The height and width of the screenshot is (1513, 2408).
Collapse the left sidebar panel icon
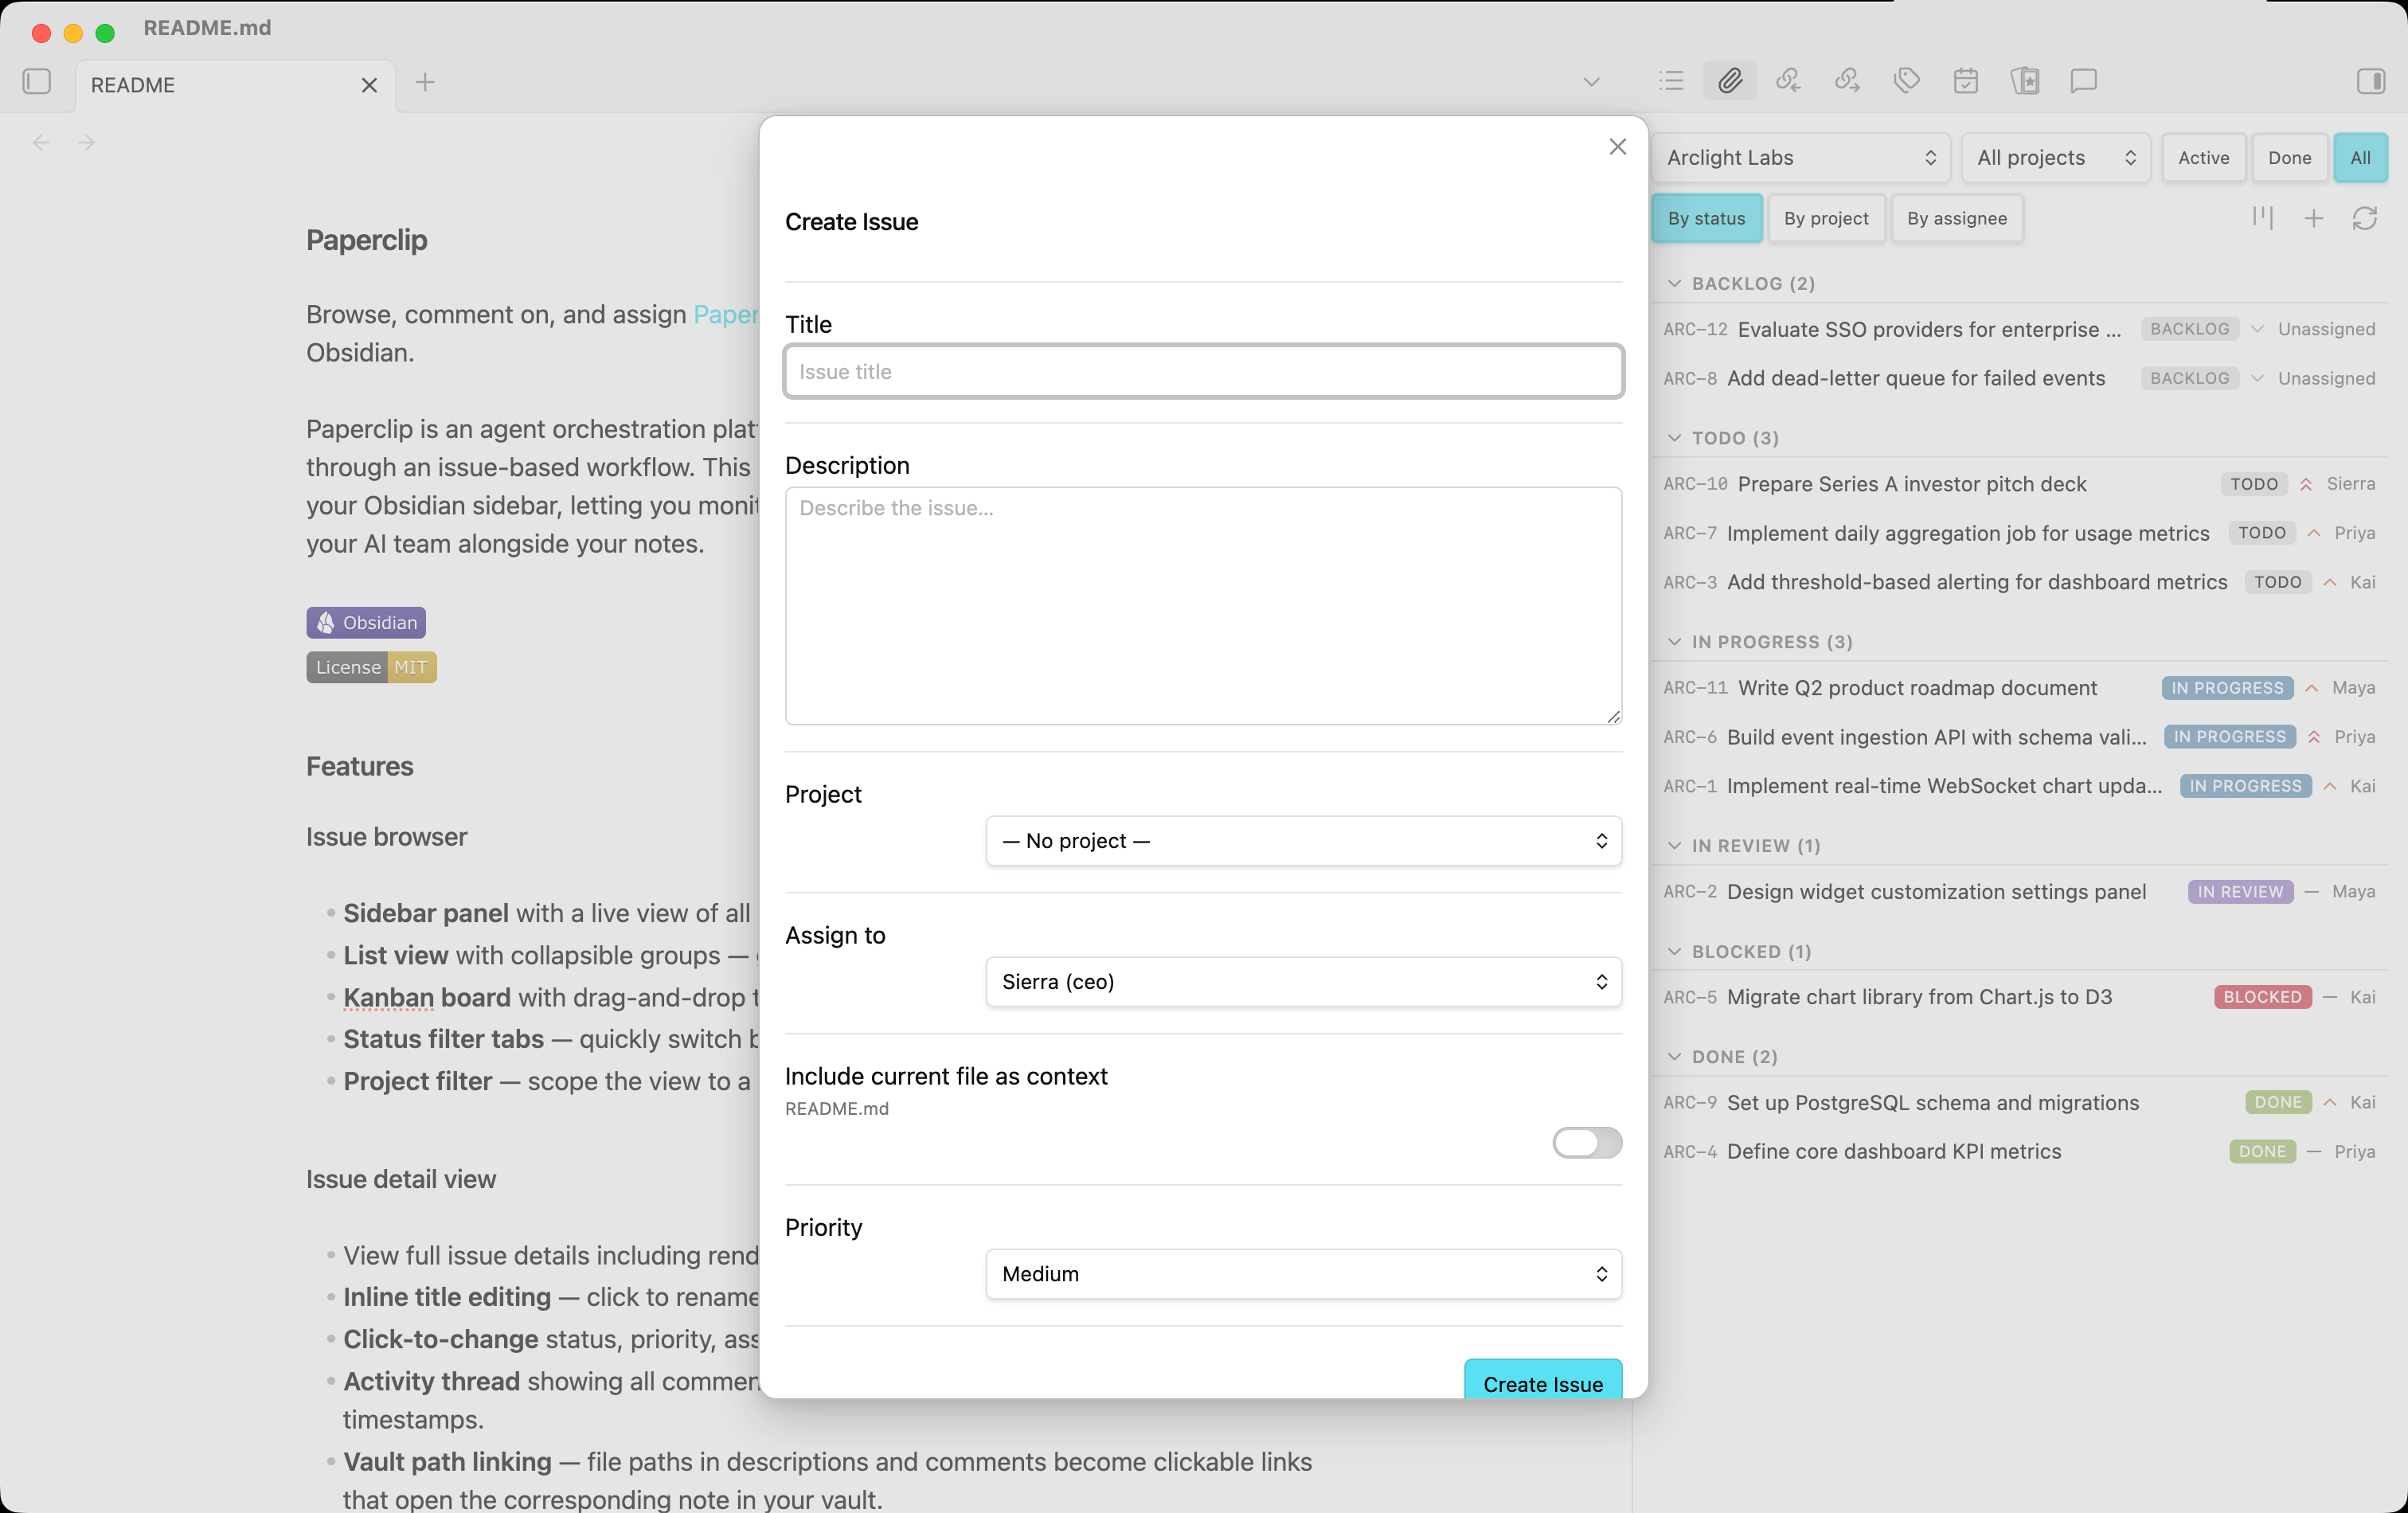(37, 81)
